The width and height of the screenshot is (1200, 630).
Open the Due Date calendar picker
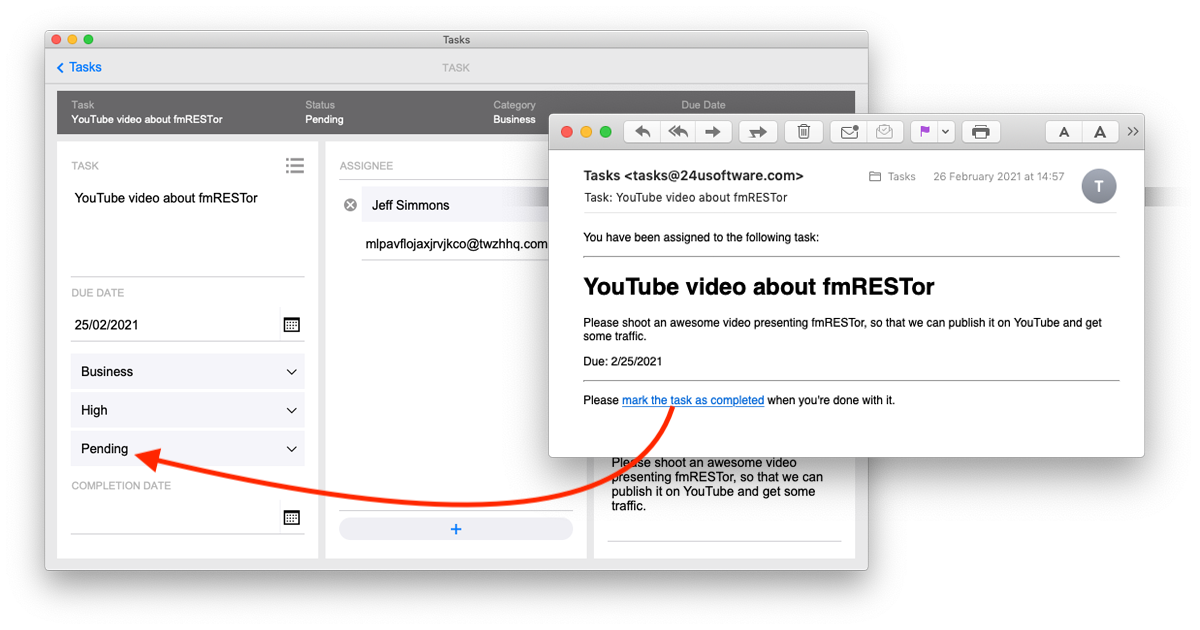(291, 325)
